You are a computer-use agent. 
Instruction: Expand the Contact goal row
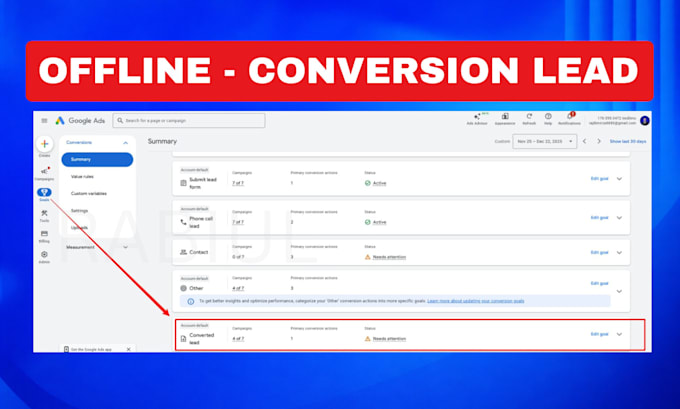click(x=619, y=252)
